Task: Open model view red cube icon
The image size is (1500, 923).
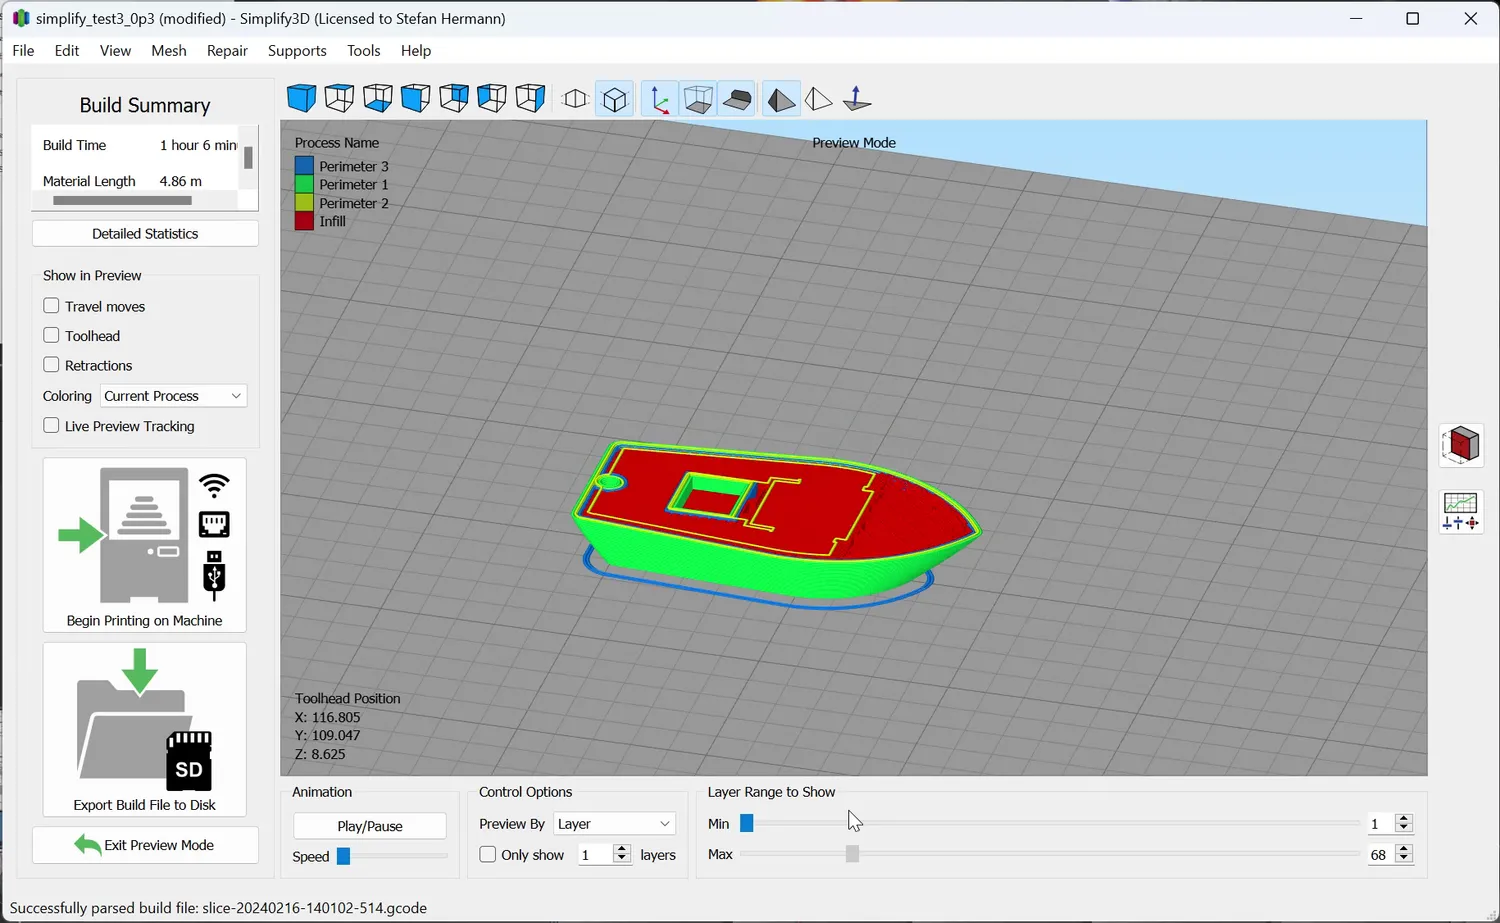Action: (x=1461, y=445)
